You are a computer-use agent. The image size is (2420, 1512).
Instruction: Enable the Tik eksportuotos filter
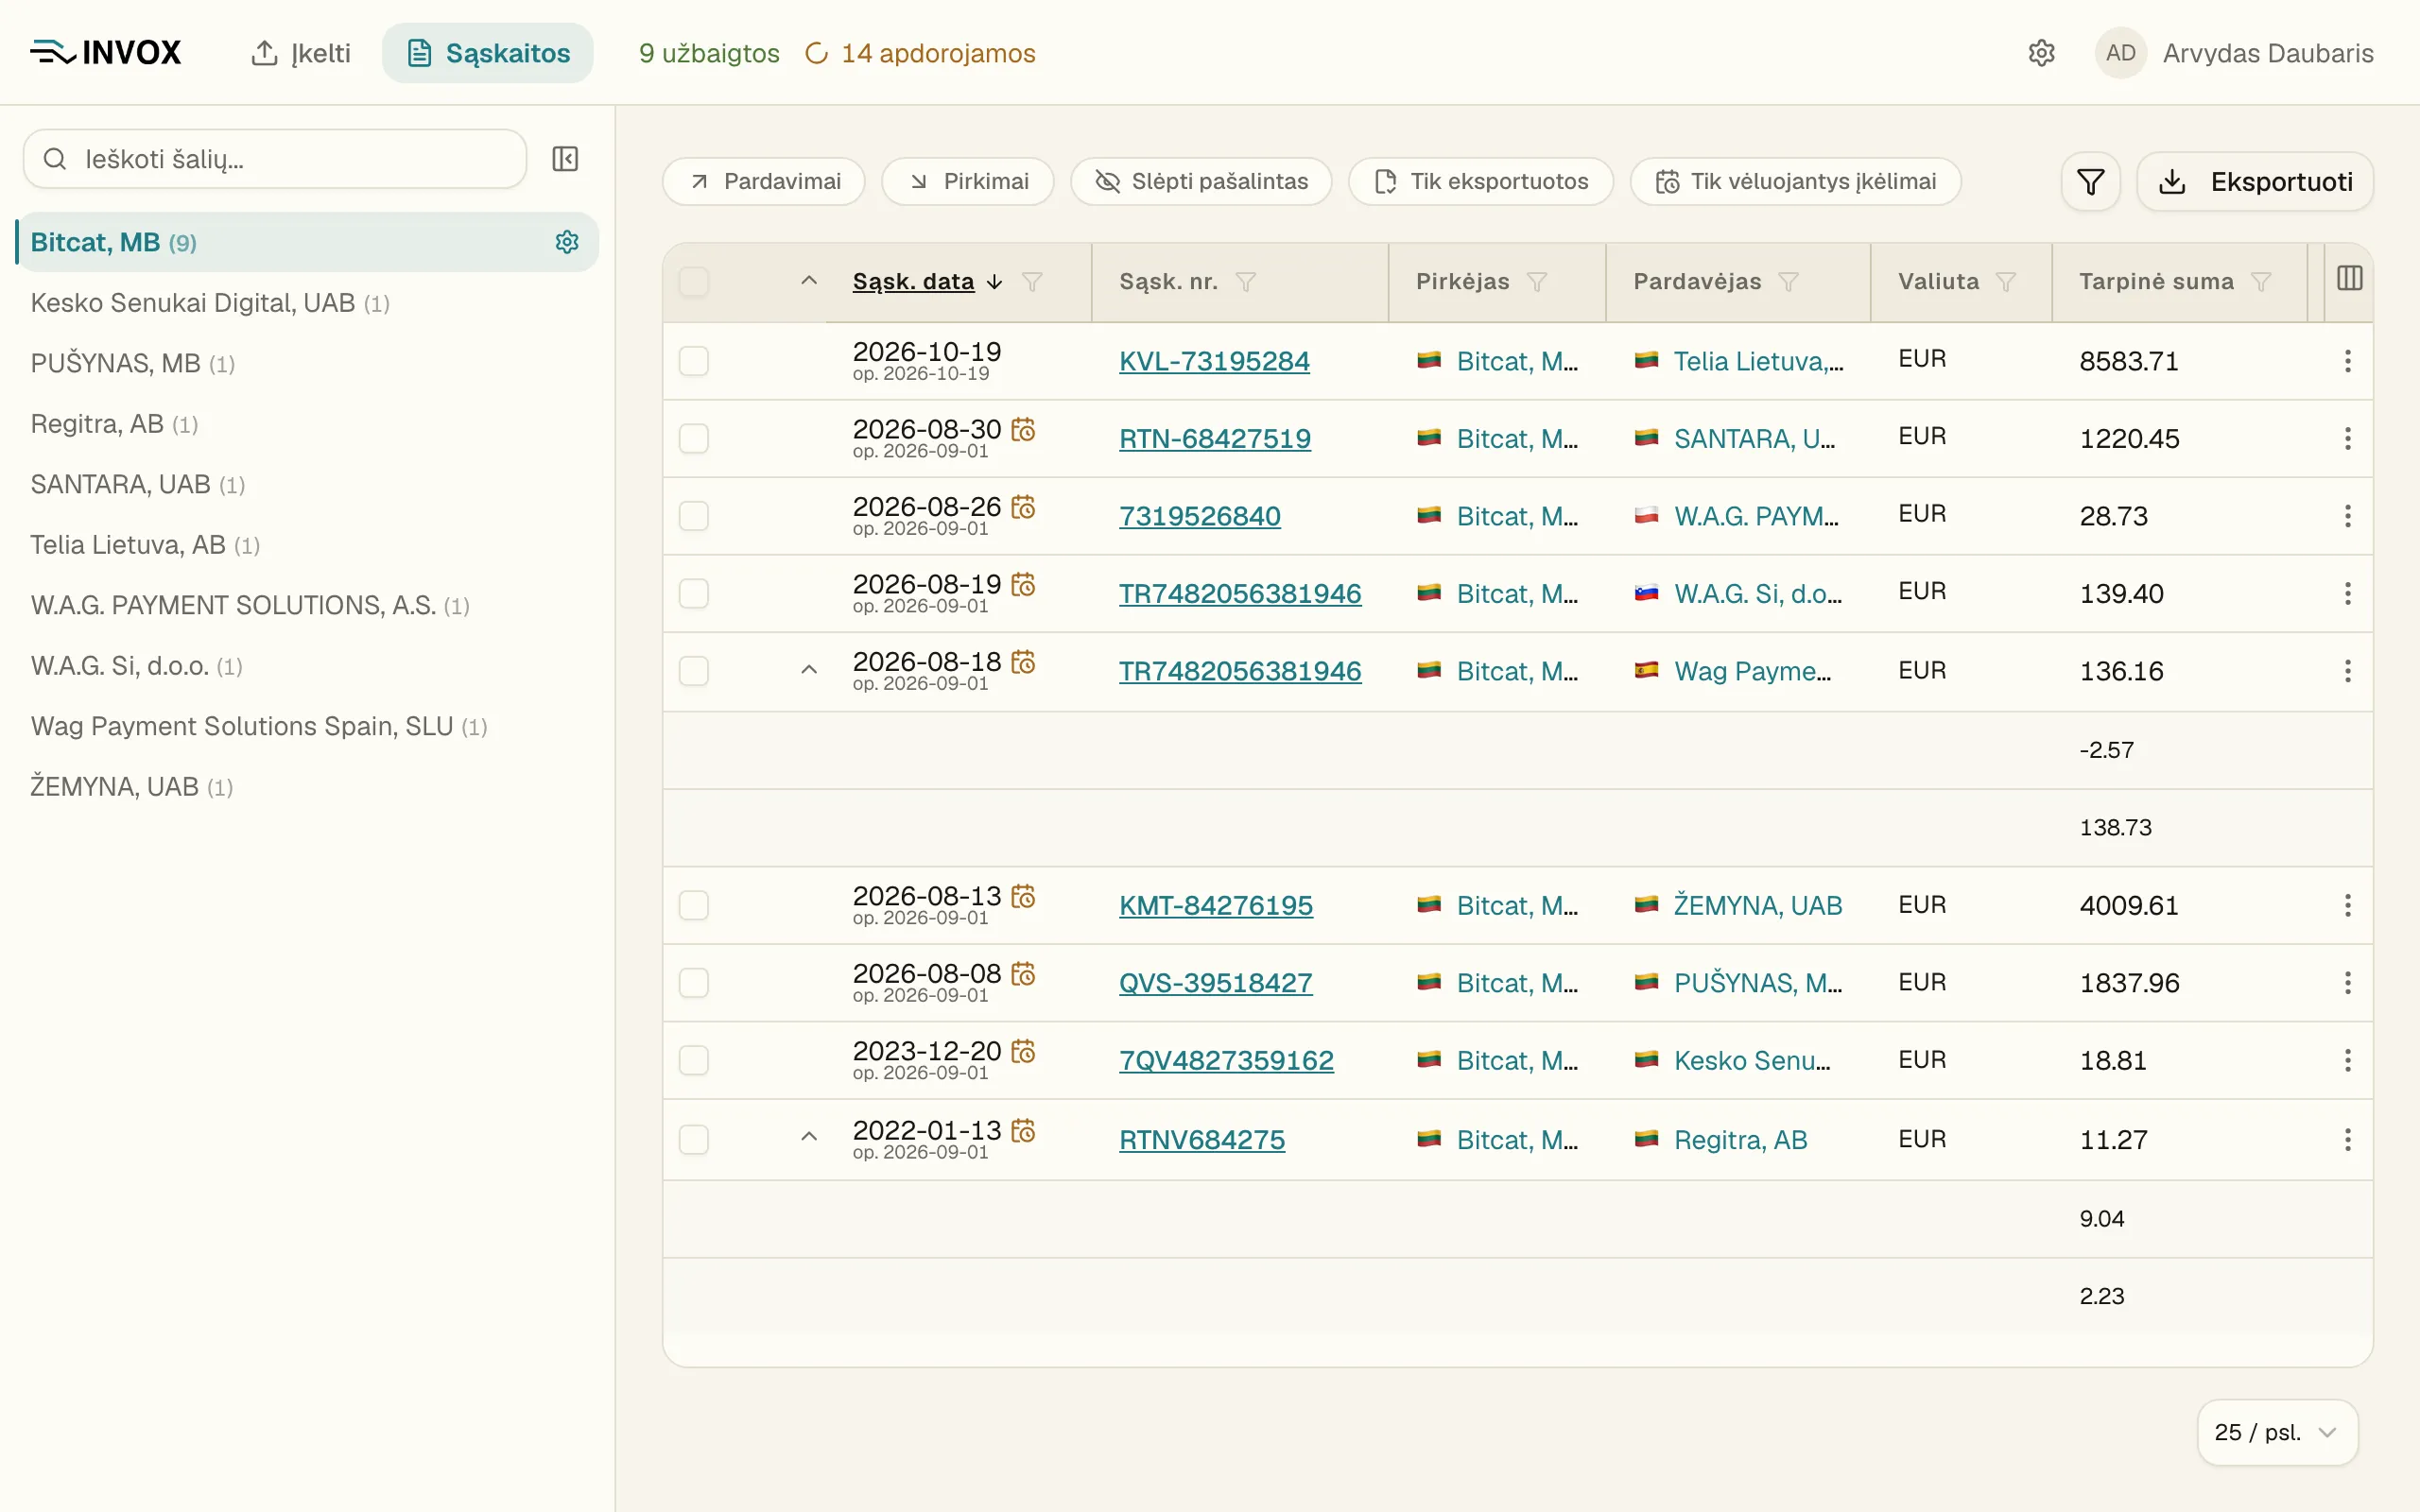(x=1481, y=182)
